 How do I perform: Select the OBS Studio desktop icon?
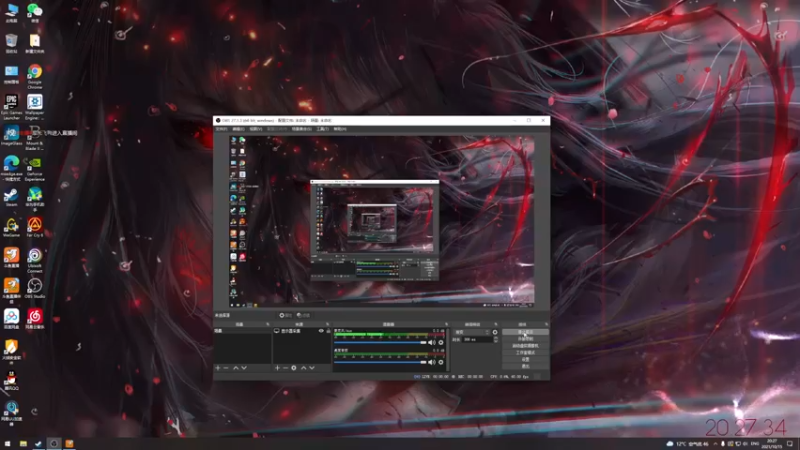pyautogui.click(x=35, y=288)
